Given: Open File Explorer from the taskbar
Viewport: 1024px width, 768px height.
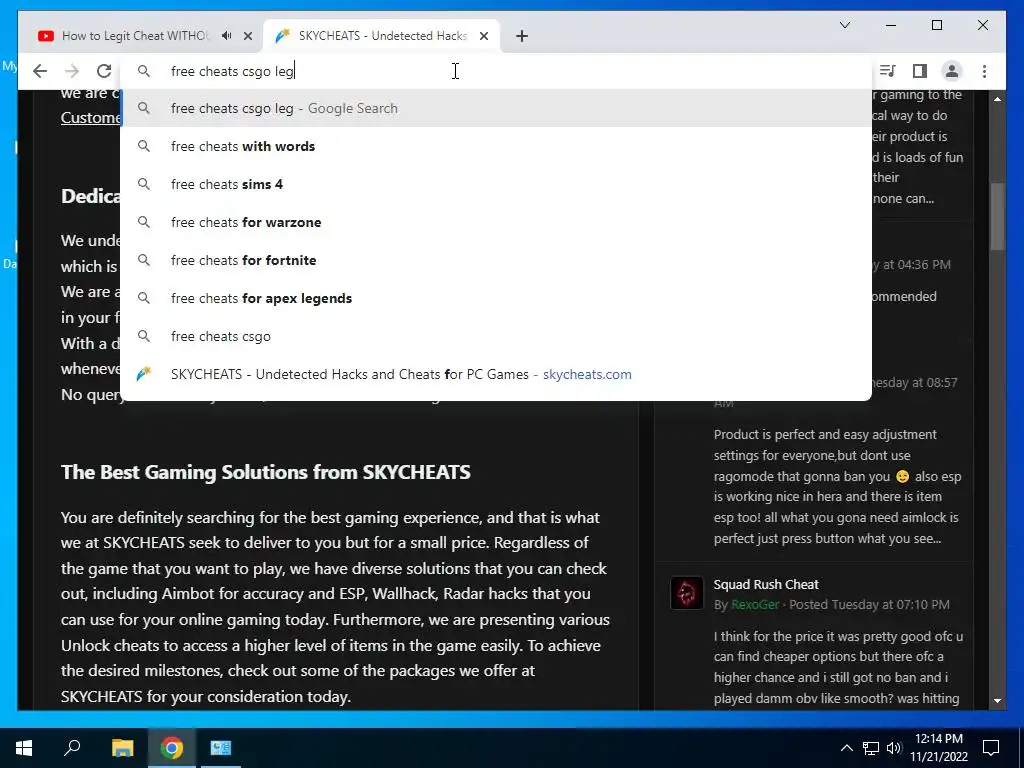Looking at the screenshot, I should [x=122, y=748].
